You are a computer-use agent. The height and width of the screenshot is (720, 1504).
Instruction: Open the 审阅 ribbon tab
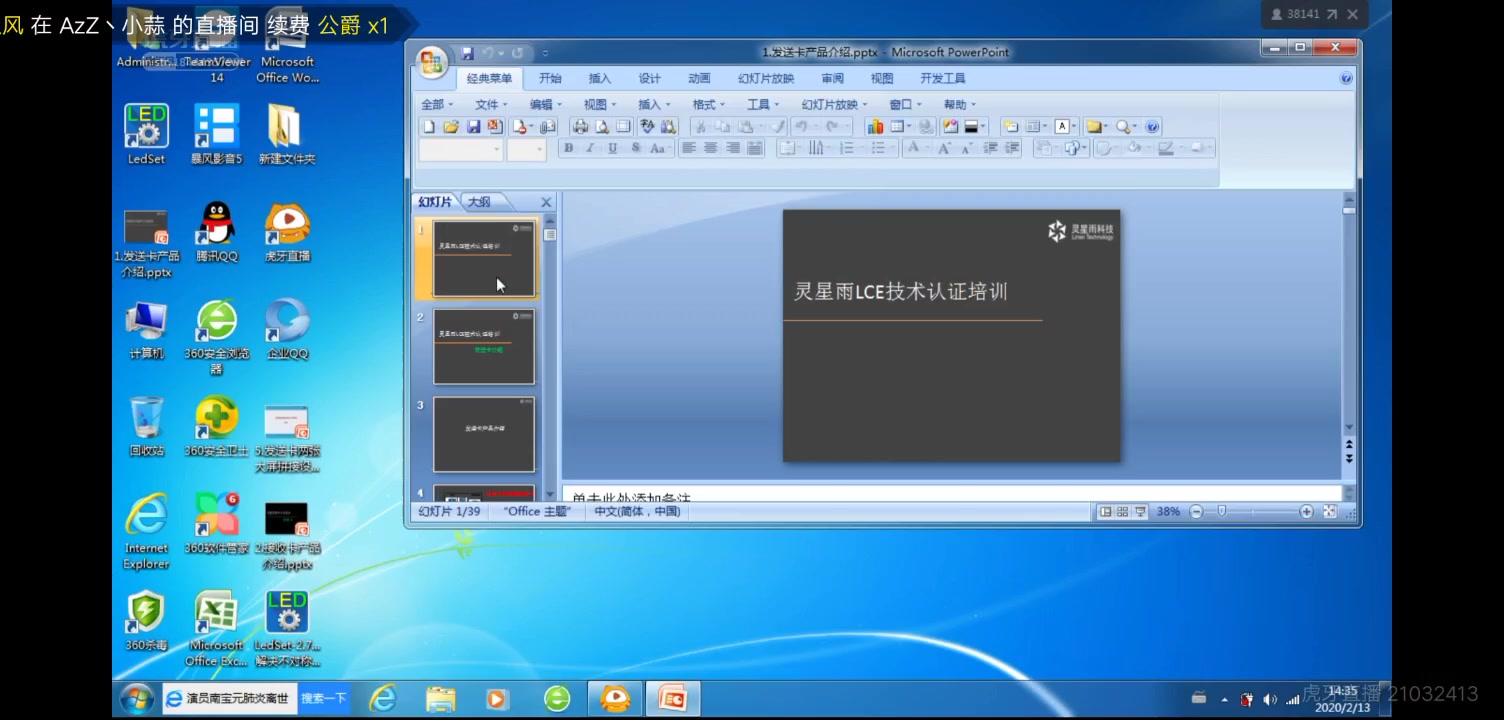point(832,78)
